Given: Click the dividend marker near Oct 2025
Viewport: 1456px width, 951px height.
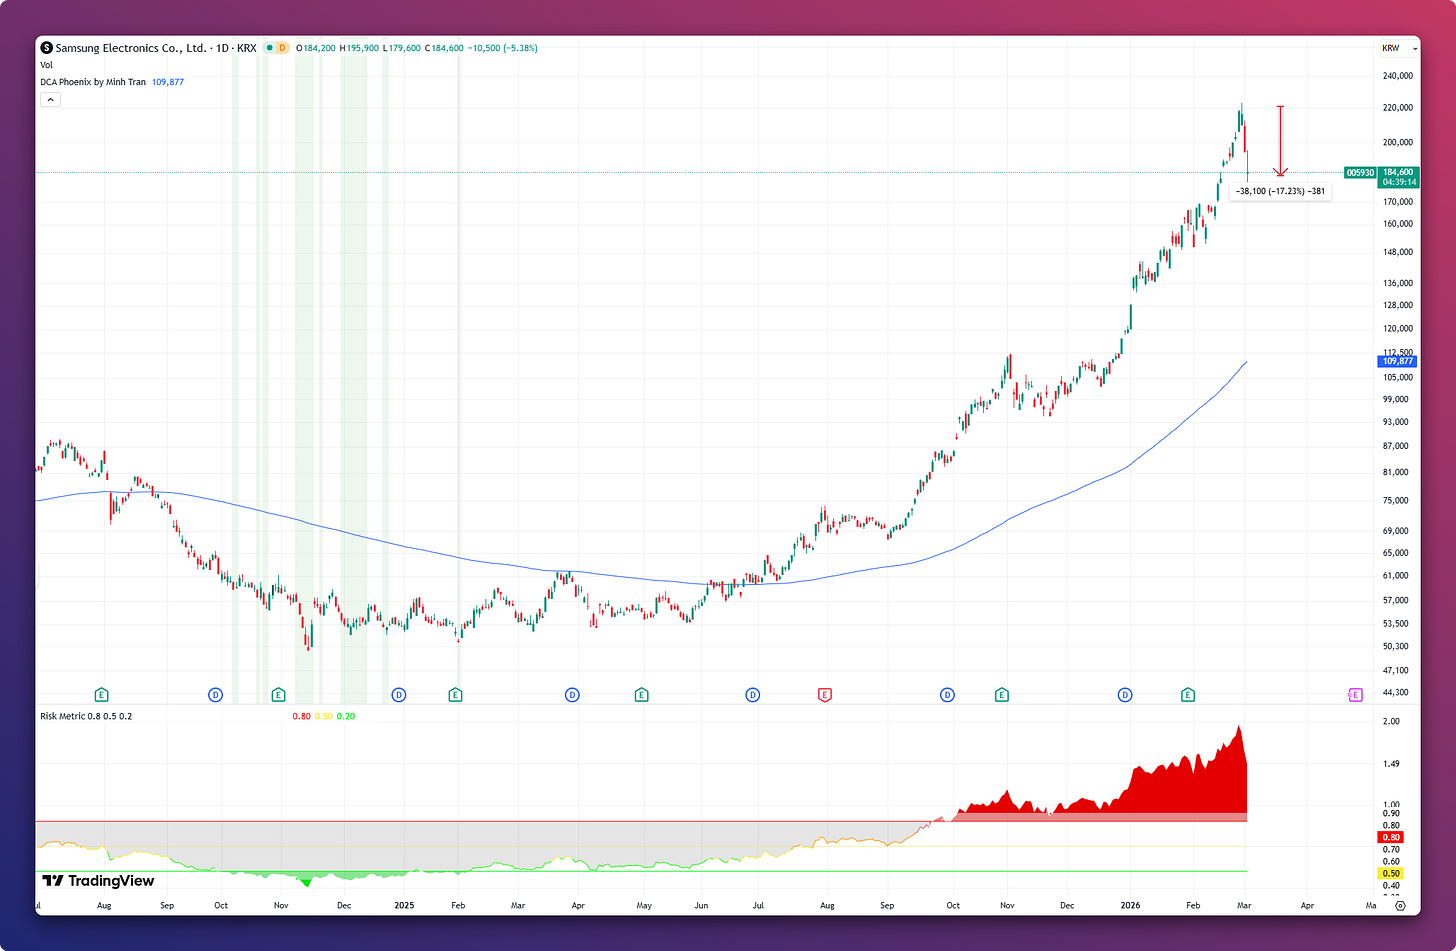Looking at the screenshot, I should point(947,694).
